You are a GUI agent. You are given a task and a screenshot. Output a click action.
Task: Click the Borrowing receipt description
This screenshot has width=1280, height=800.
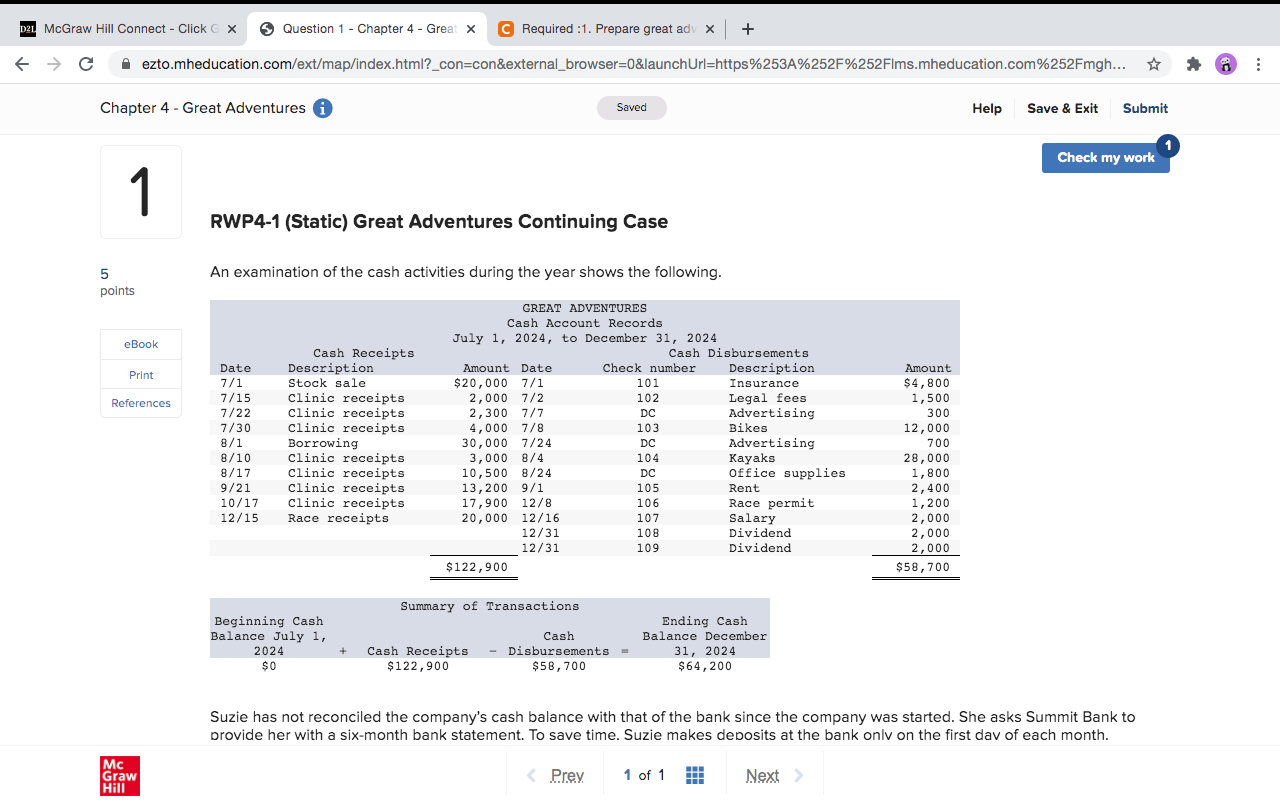point(323,443)
